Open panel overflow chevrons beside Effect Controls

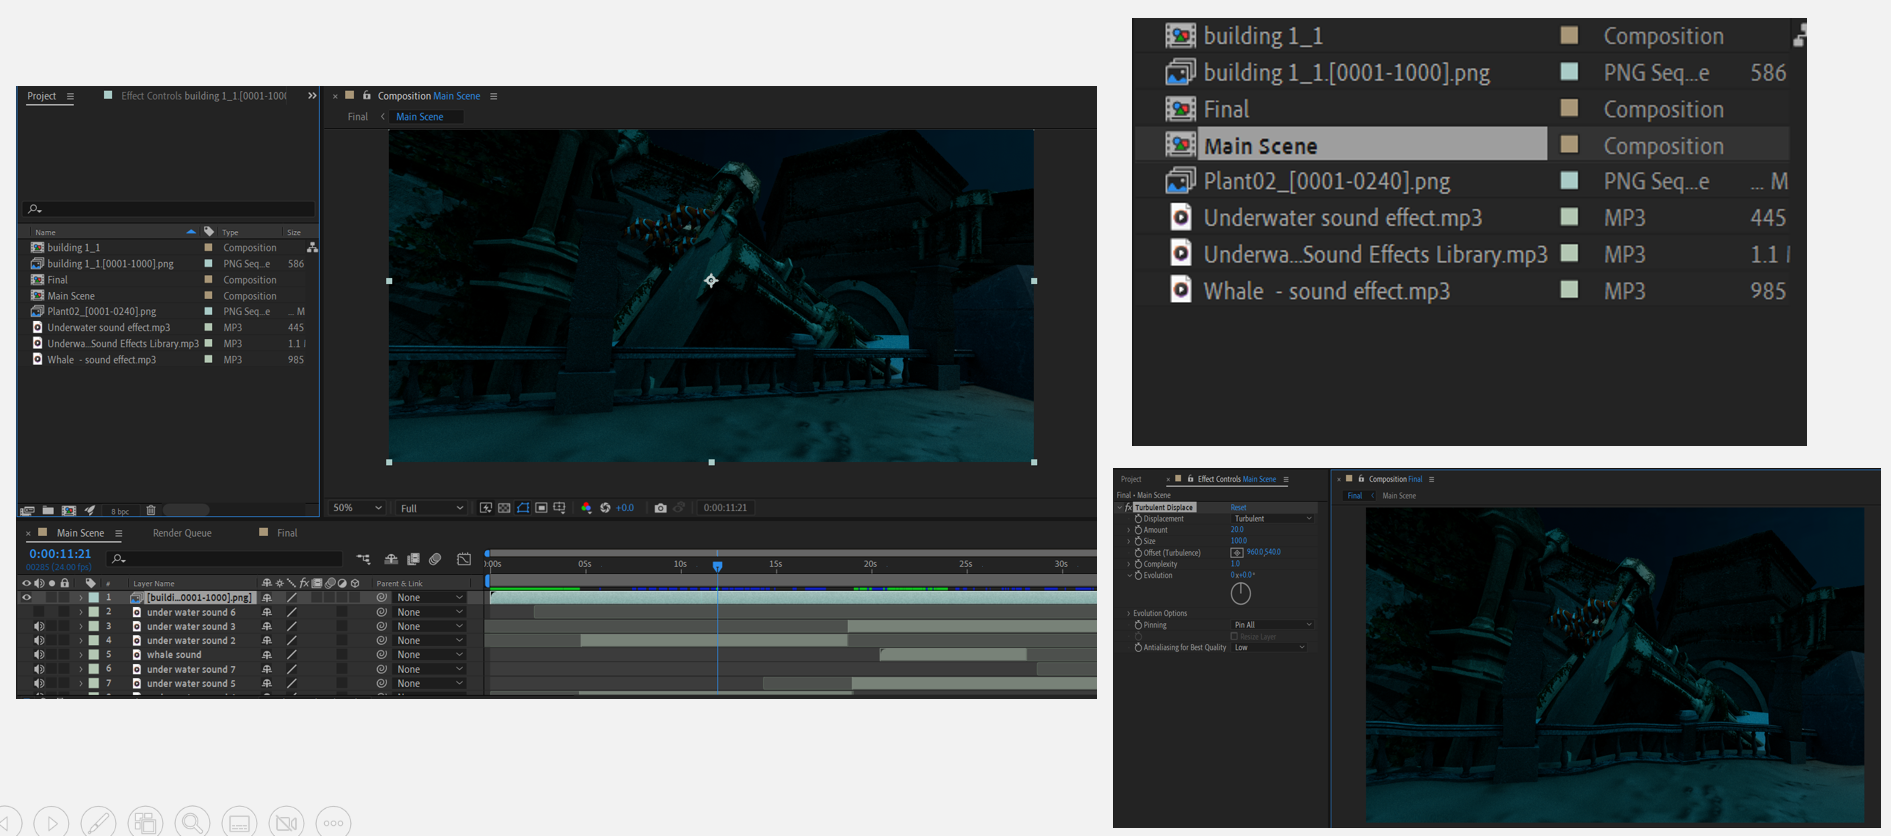(x=312, y=96)
